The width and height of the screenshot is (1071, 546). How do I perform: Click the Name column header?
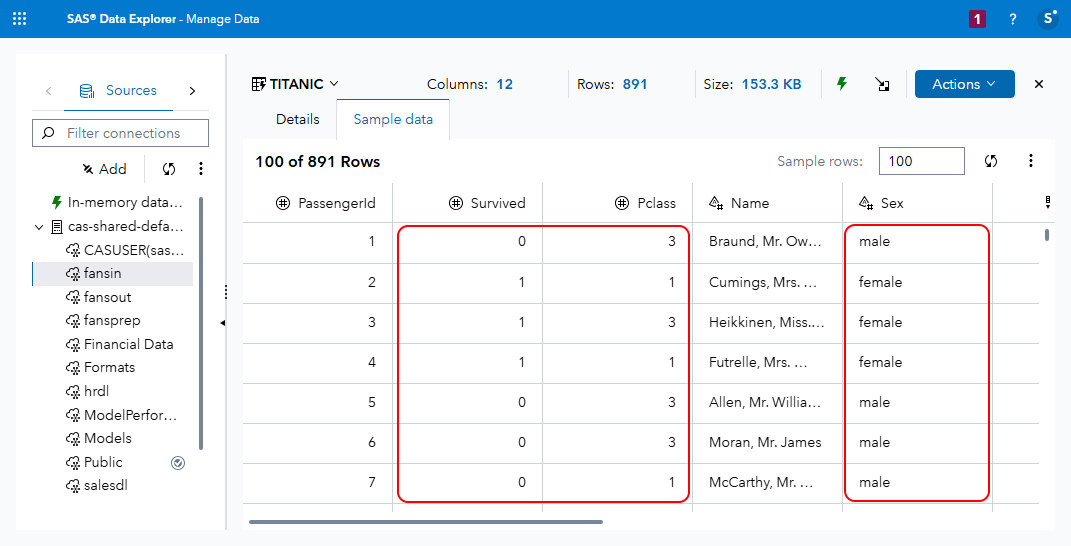tap(768, 203)
